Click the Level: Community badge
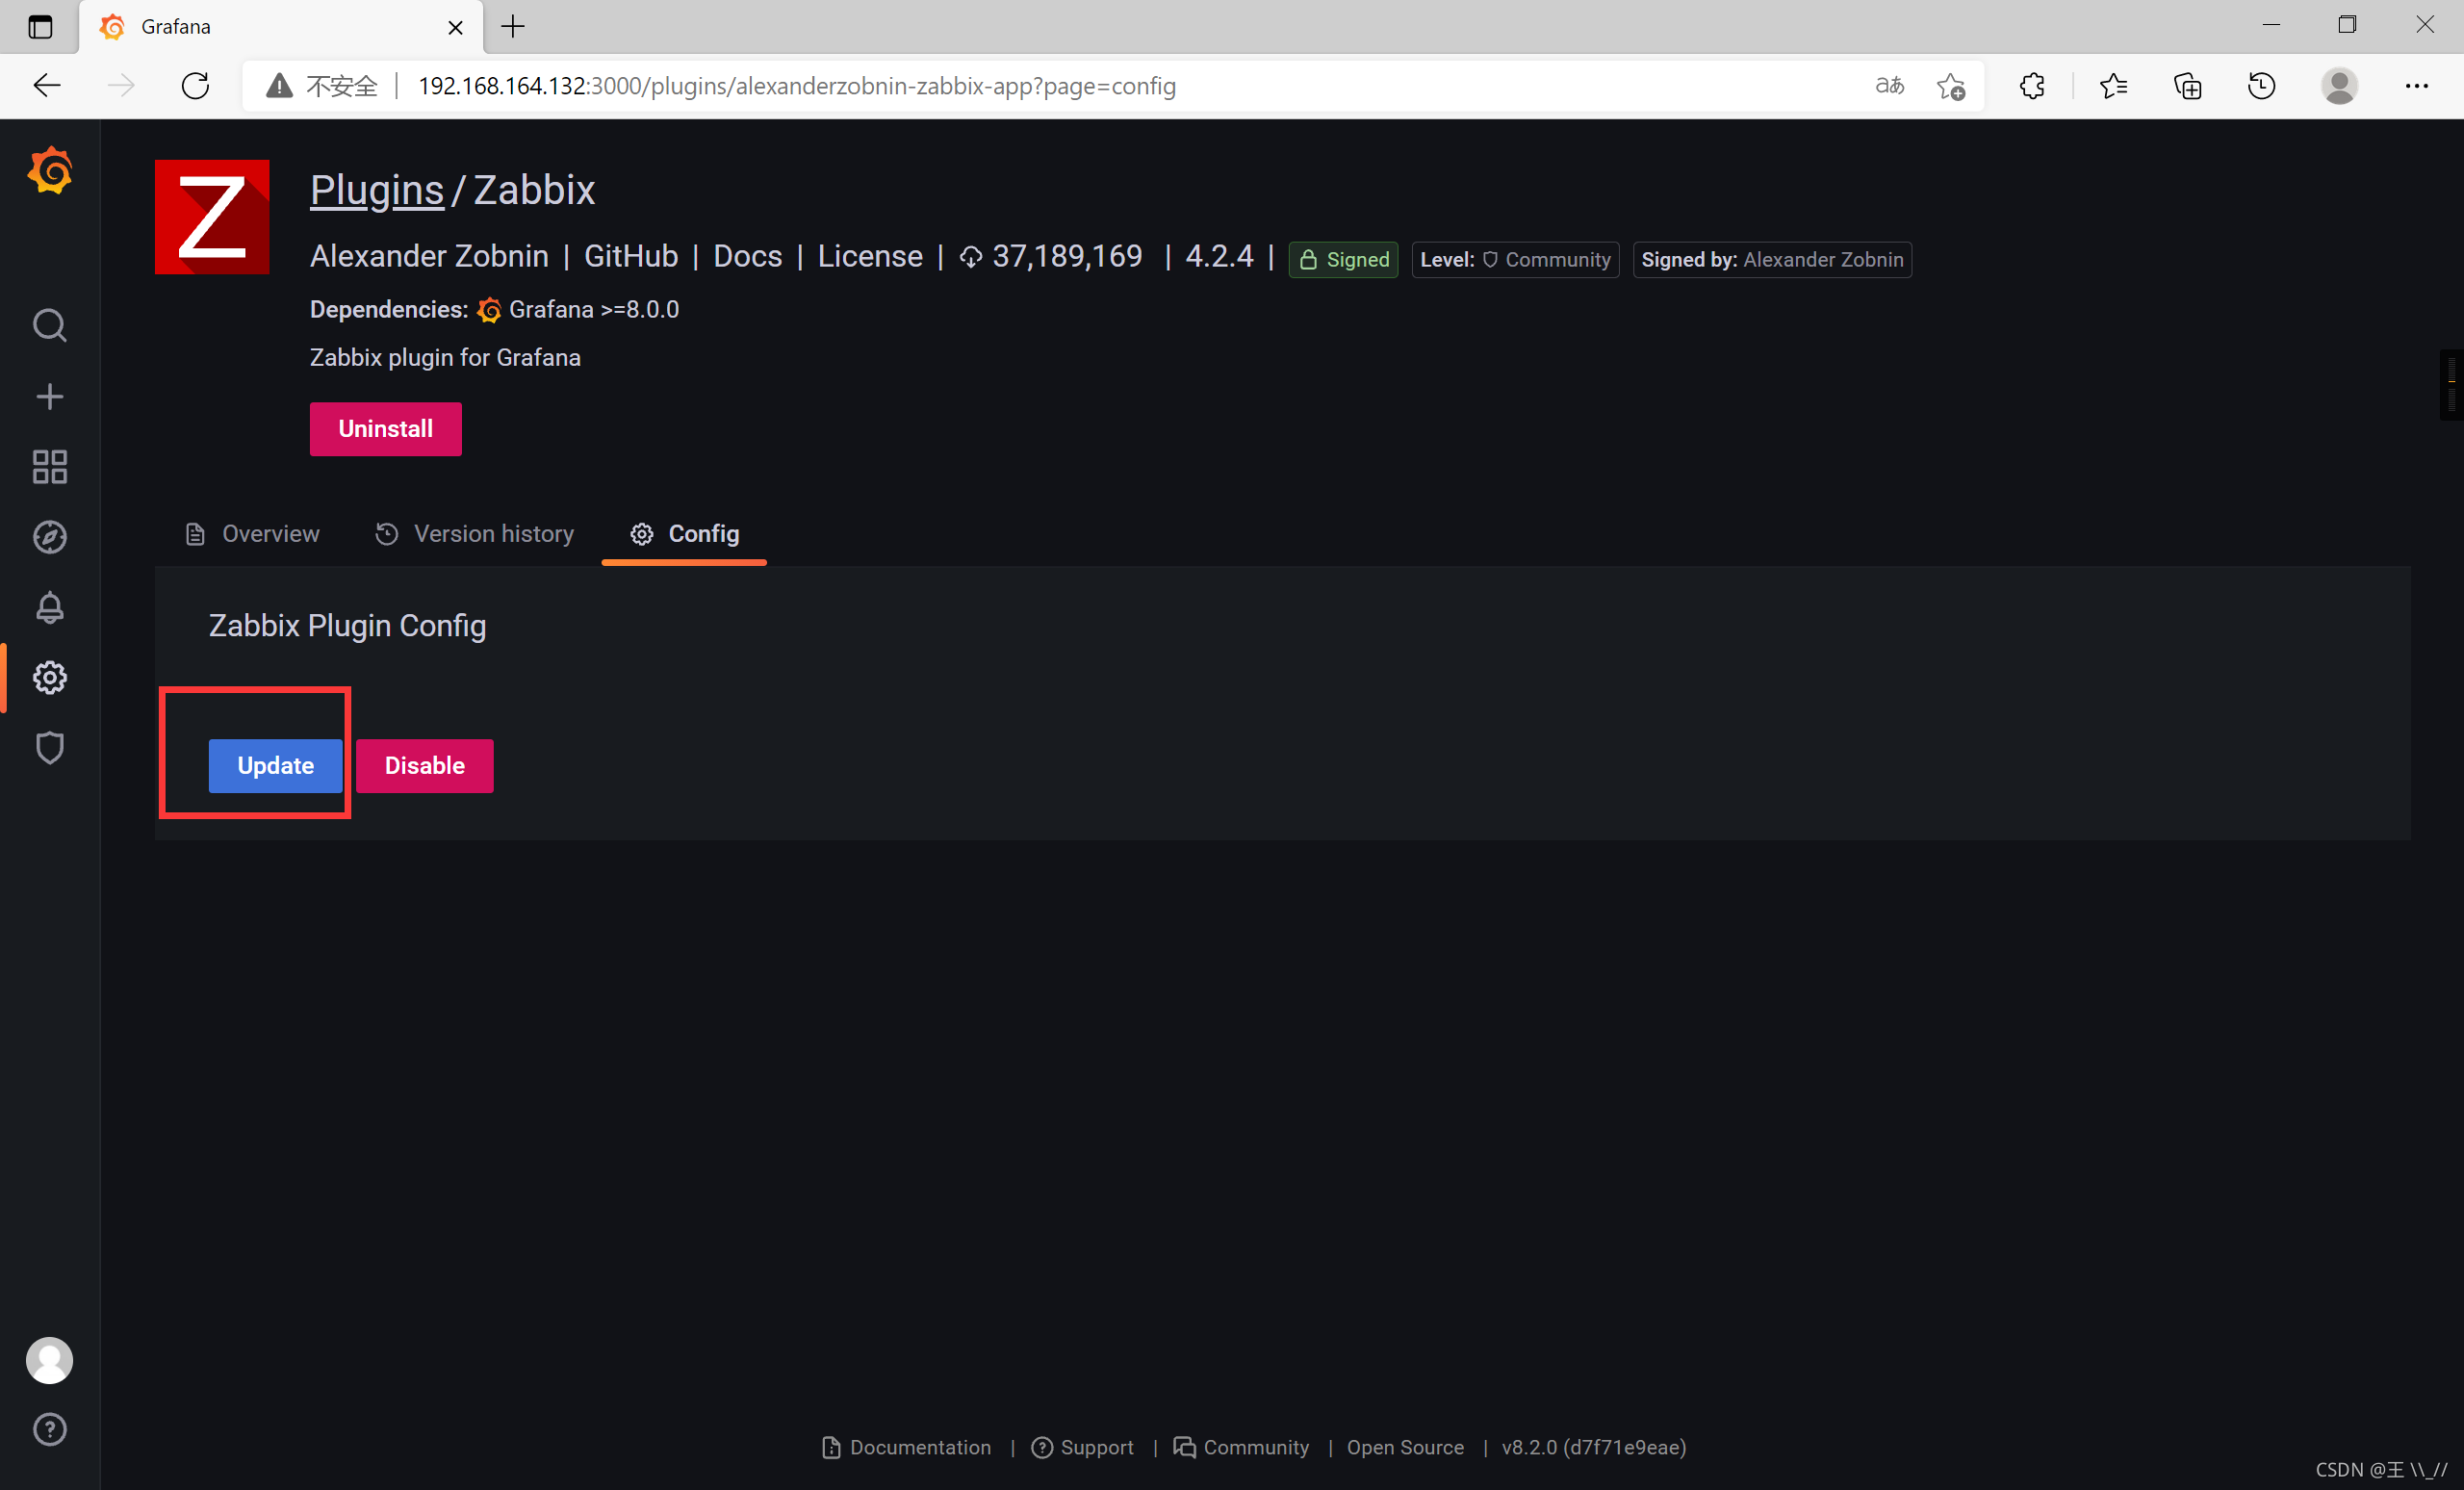Image resolution: width=2464 pixels, height=1490 pixels. tap(1515, 260)
